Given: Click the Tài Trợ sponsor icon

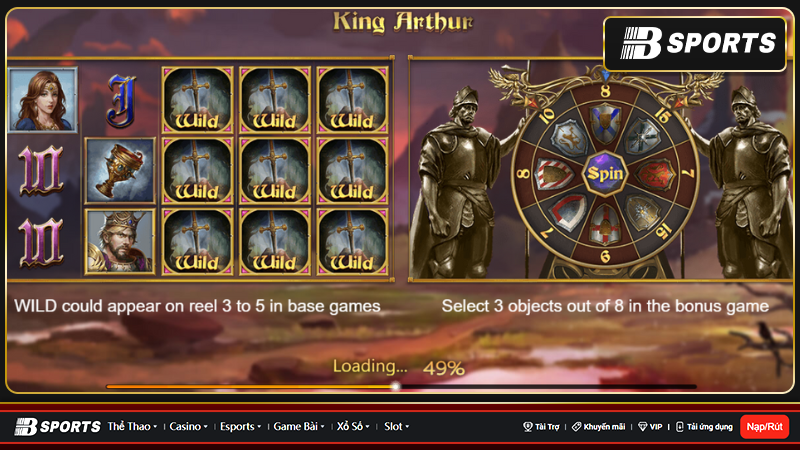Looking at the screenshot, I should click(x=528, y=427).
